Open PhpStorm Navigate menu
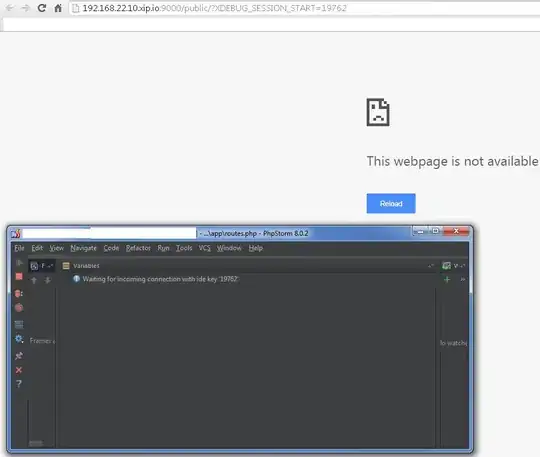The image size is (540, 457). [83, 248]
